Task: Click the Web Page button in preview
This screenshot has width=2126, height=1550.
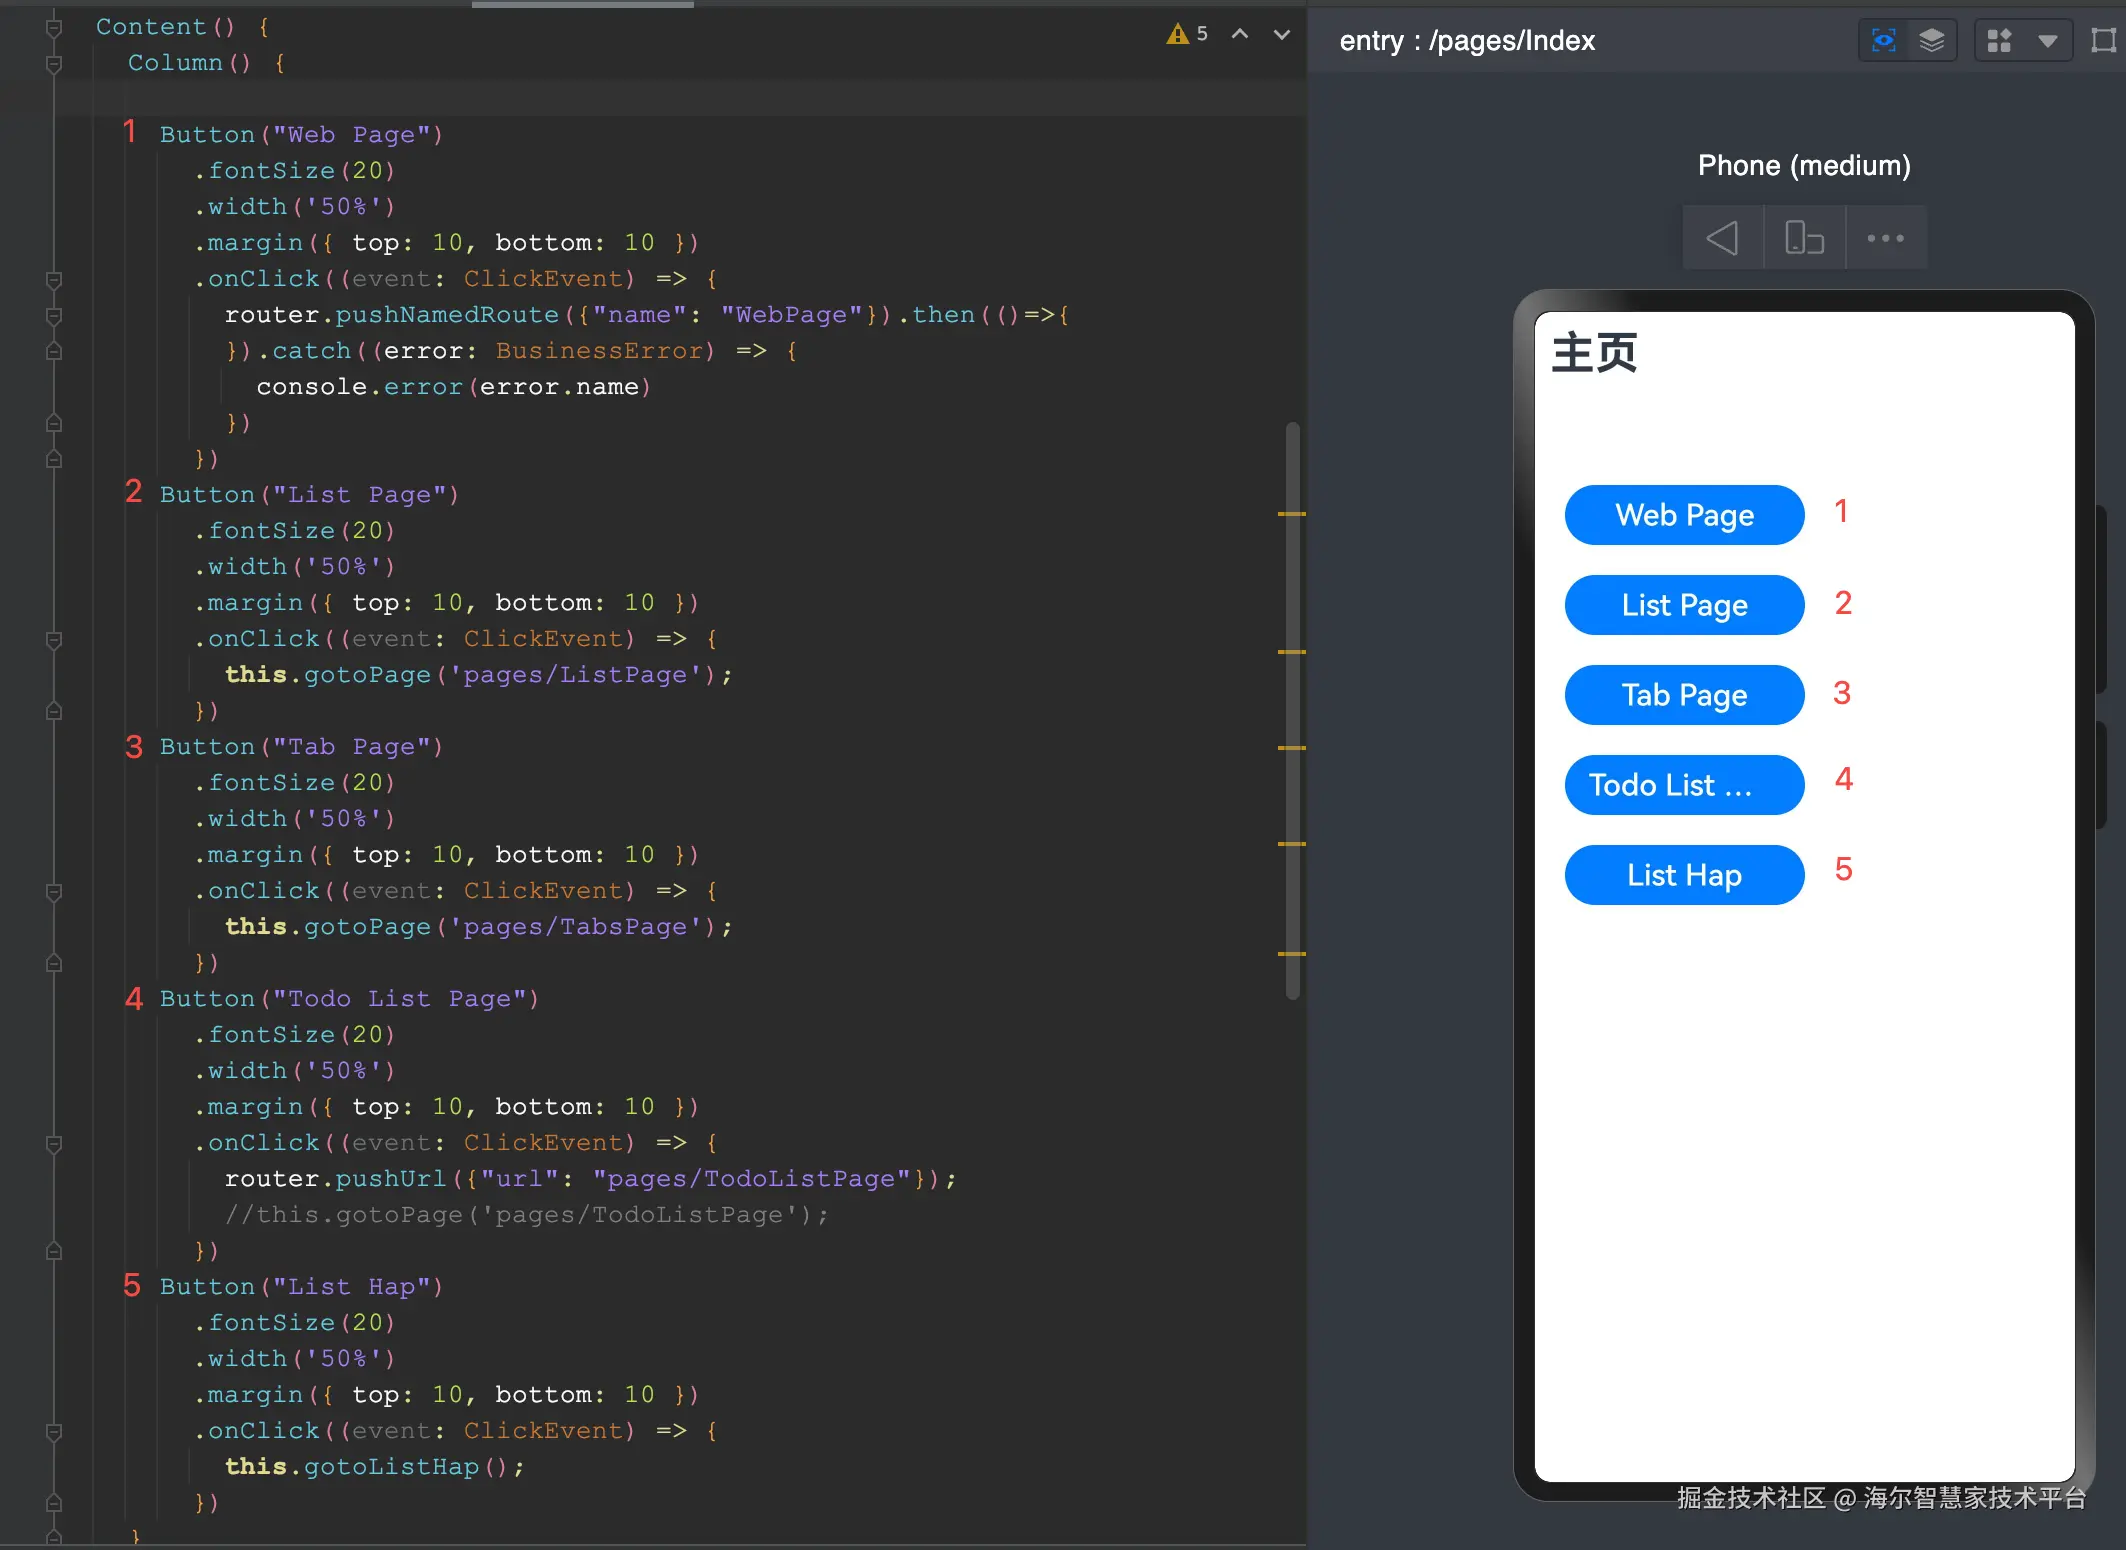Action: click(x=1684, y=515)
